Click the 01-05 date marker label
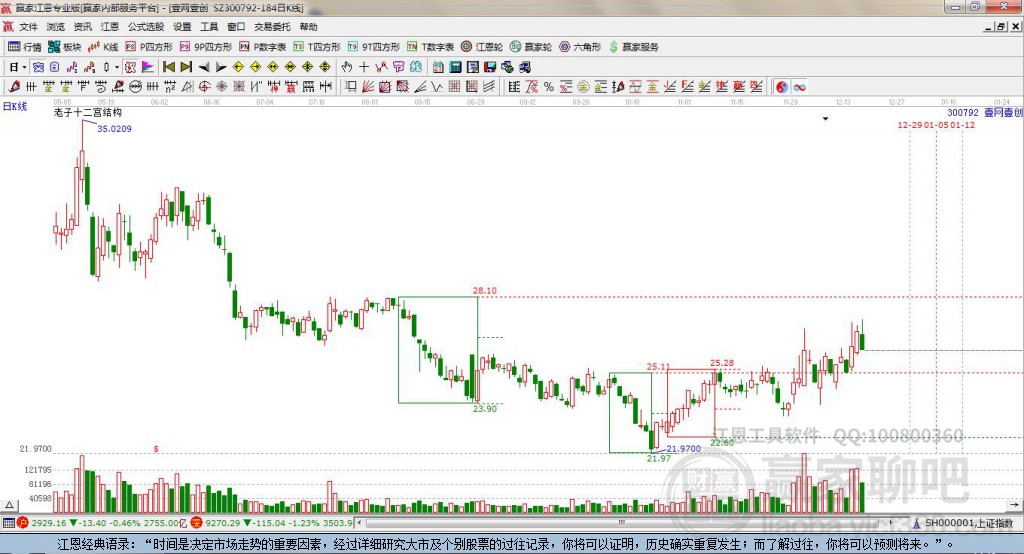The height and width of the screenshot is (554, 1024). tap(936, 125)
